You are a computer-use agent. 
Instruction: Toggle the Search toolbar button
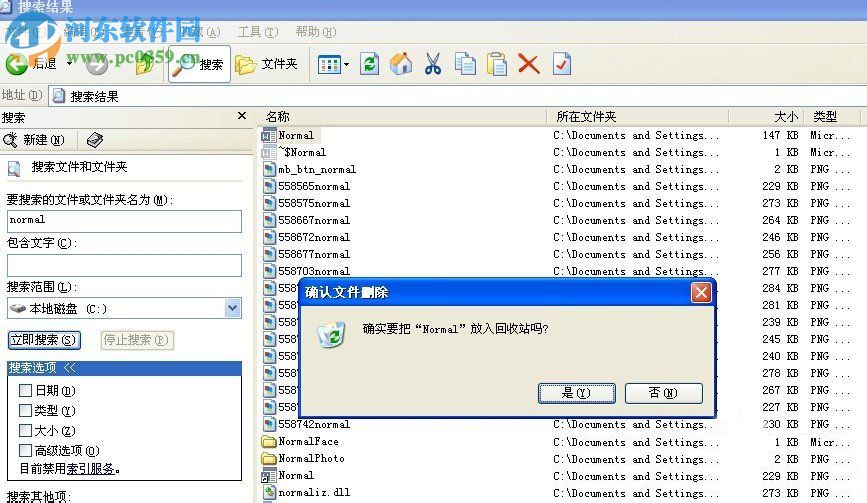199,64
